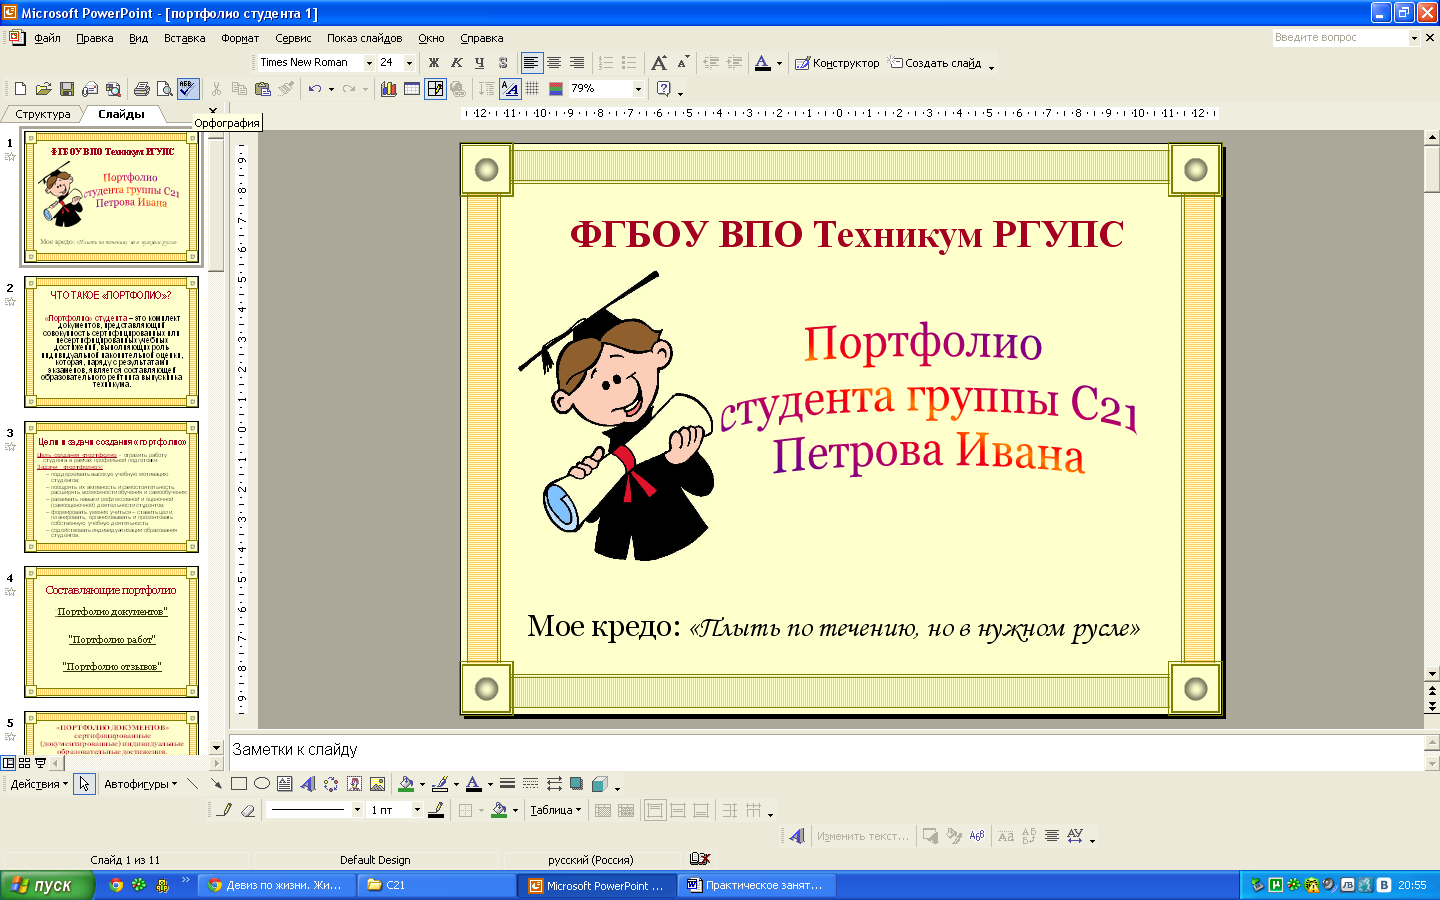Toggle left text alignment
Viewport: 1440px width, 900px height.
click(x=530, y=63)
